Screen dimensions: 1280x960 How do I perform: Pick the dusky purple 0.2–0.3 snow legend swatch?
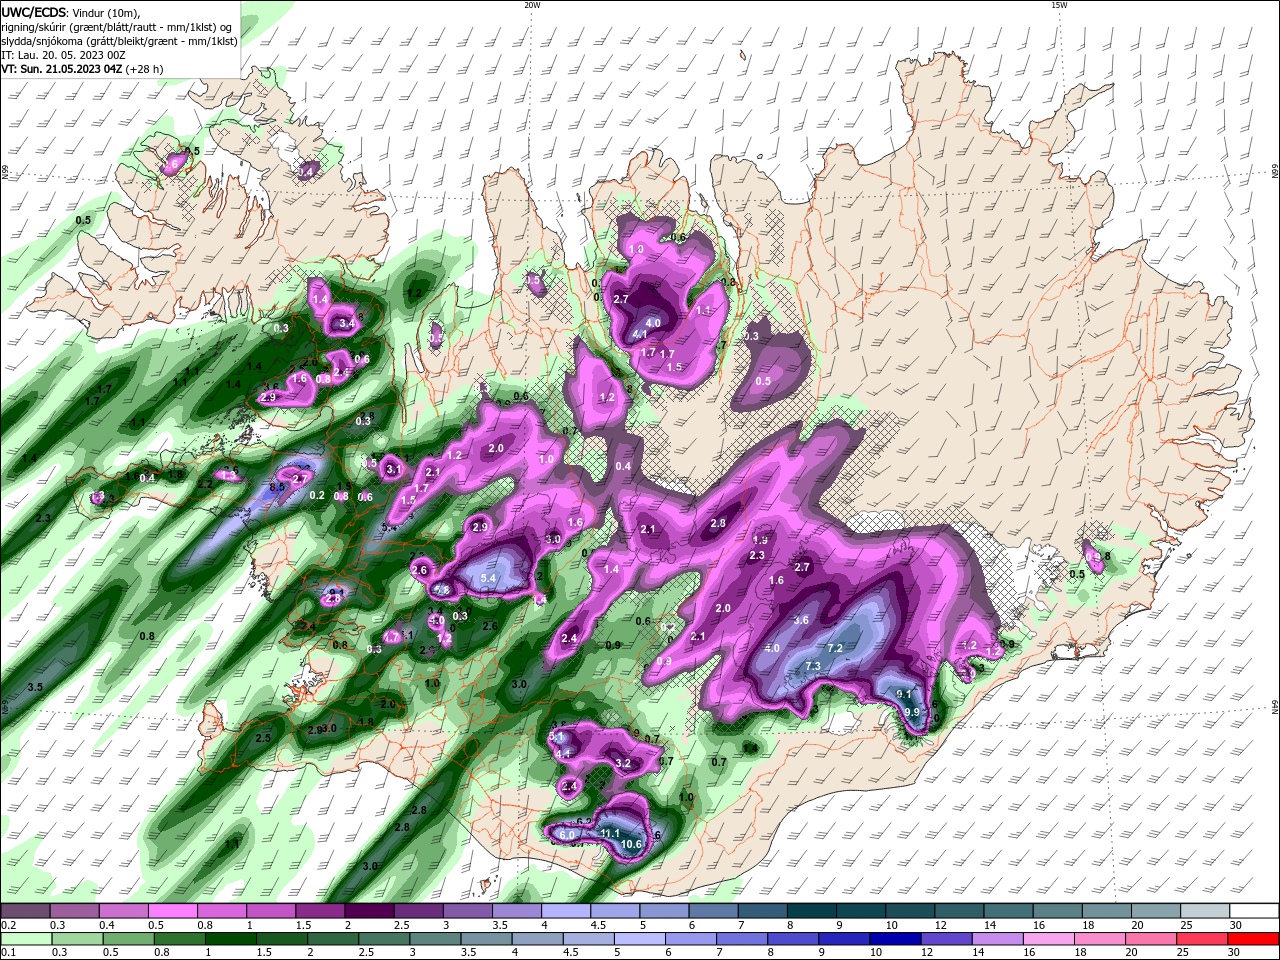(25, 911)
